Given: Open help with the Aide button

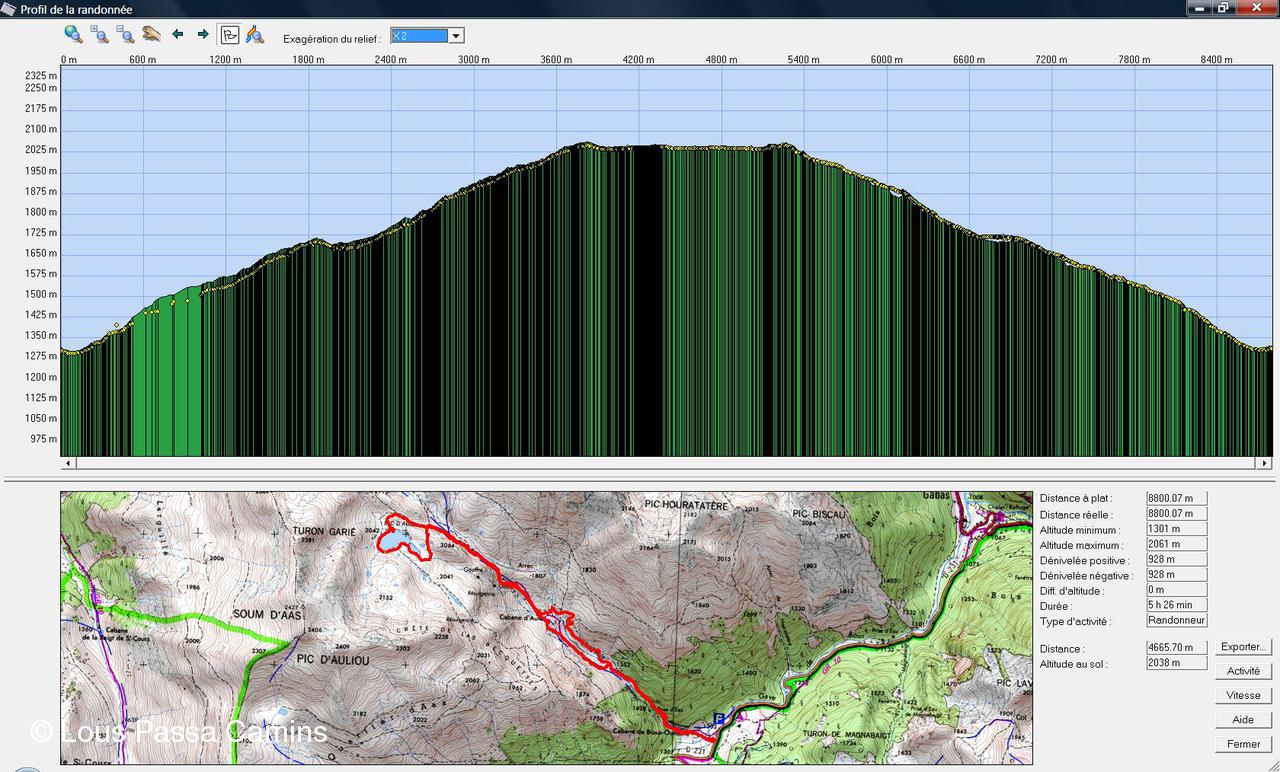Looking at the screenshot, I should tap(1243, 720).
